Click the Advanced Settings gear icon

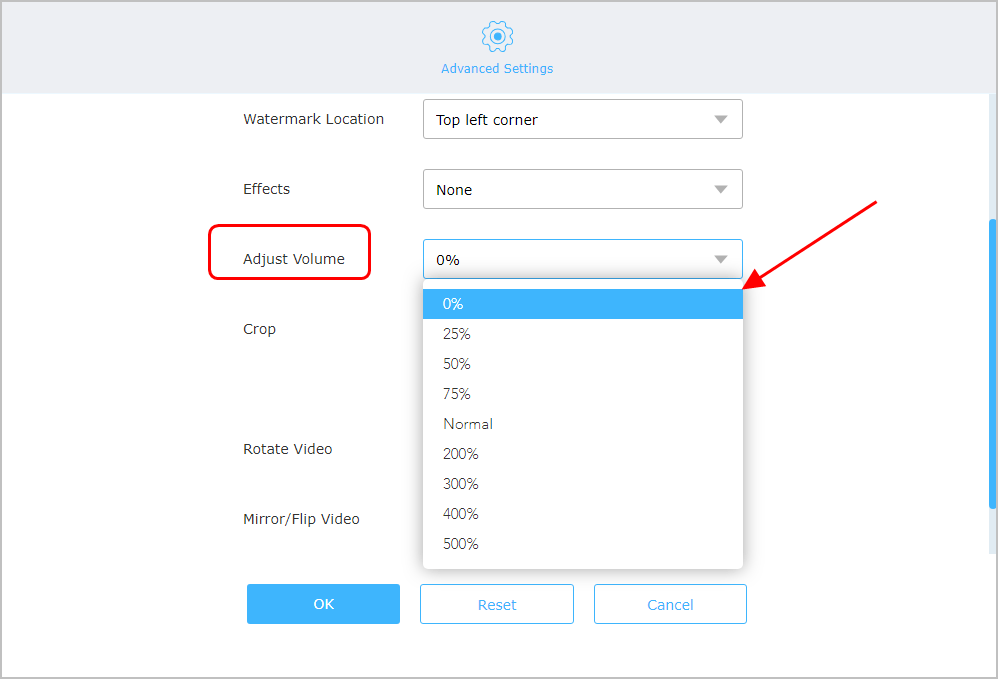click(497, 36)
